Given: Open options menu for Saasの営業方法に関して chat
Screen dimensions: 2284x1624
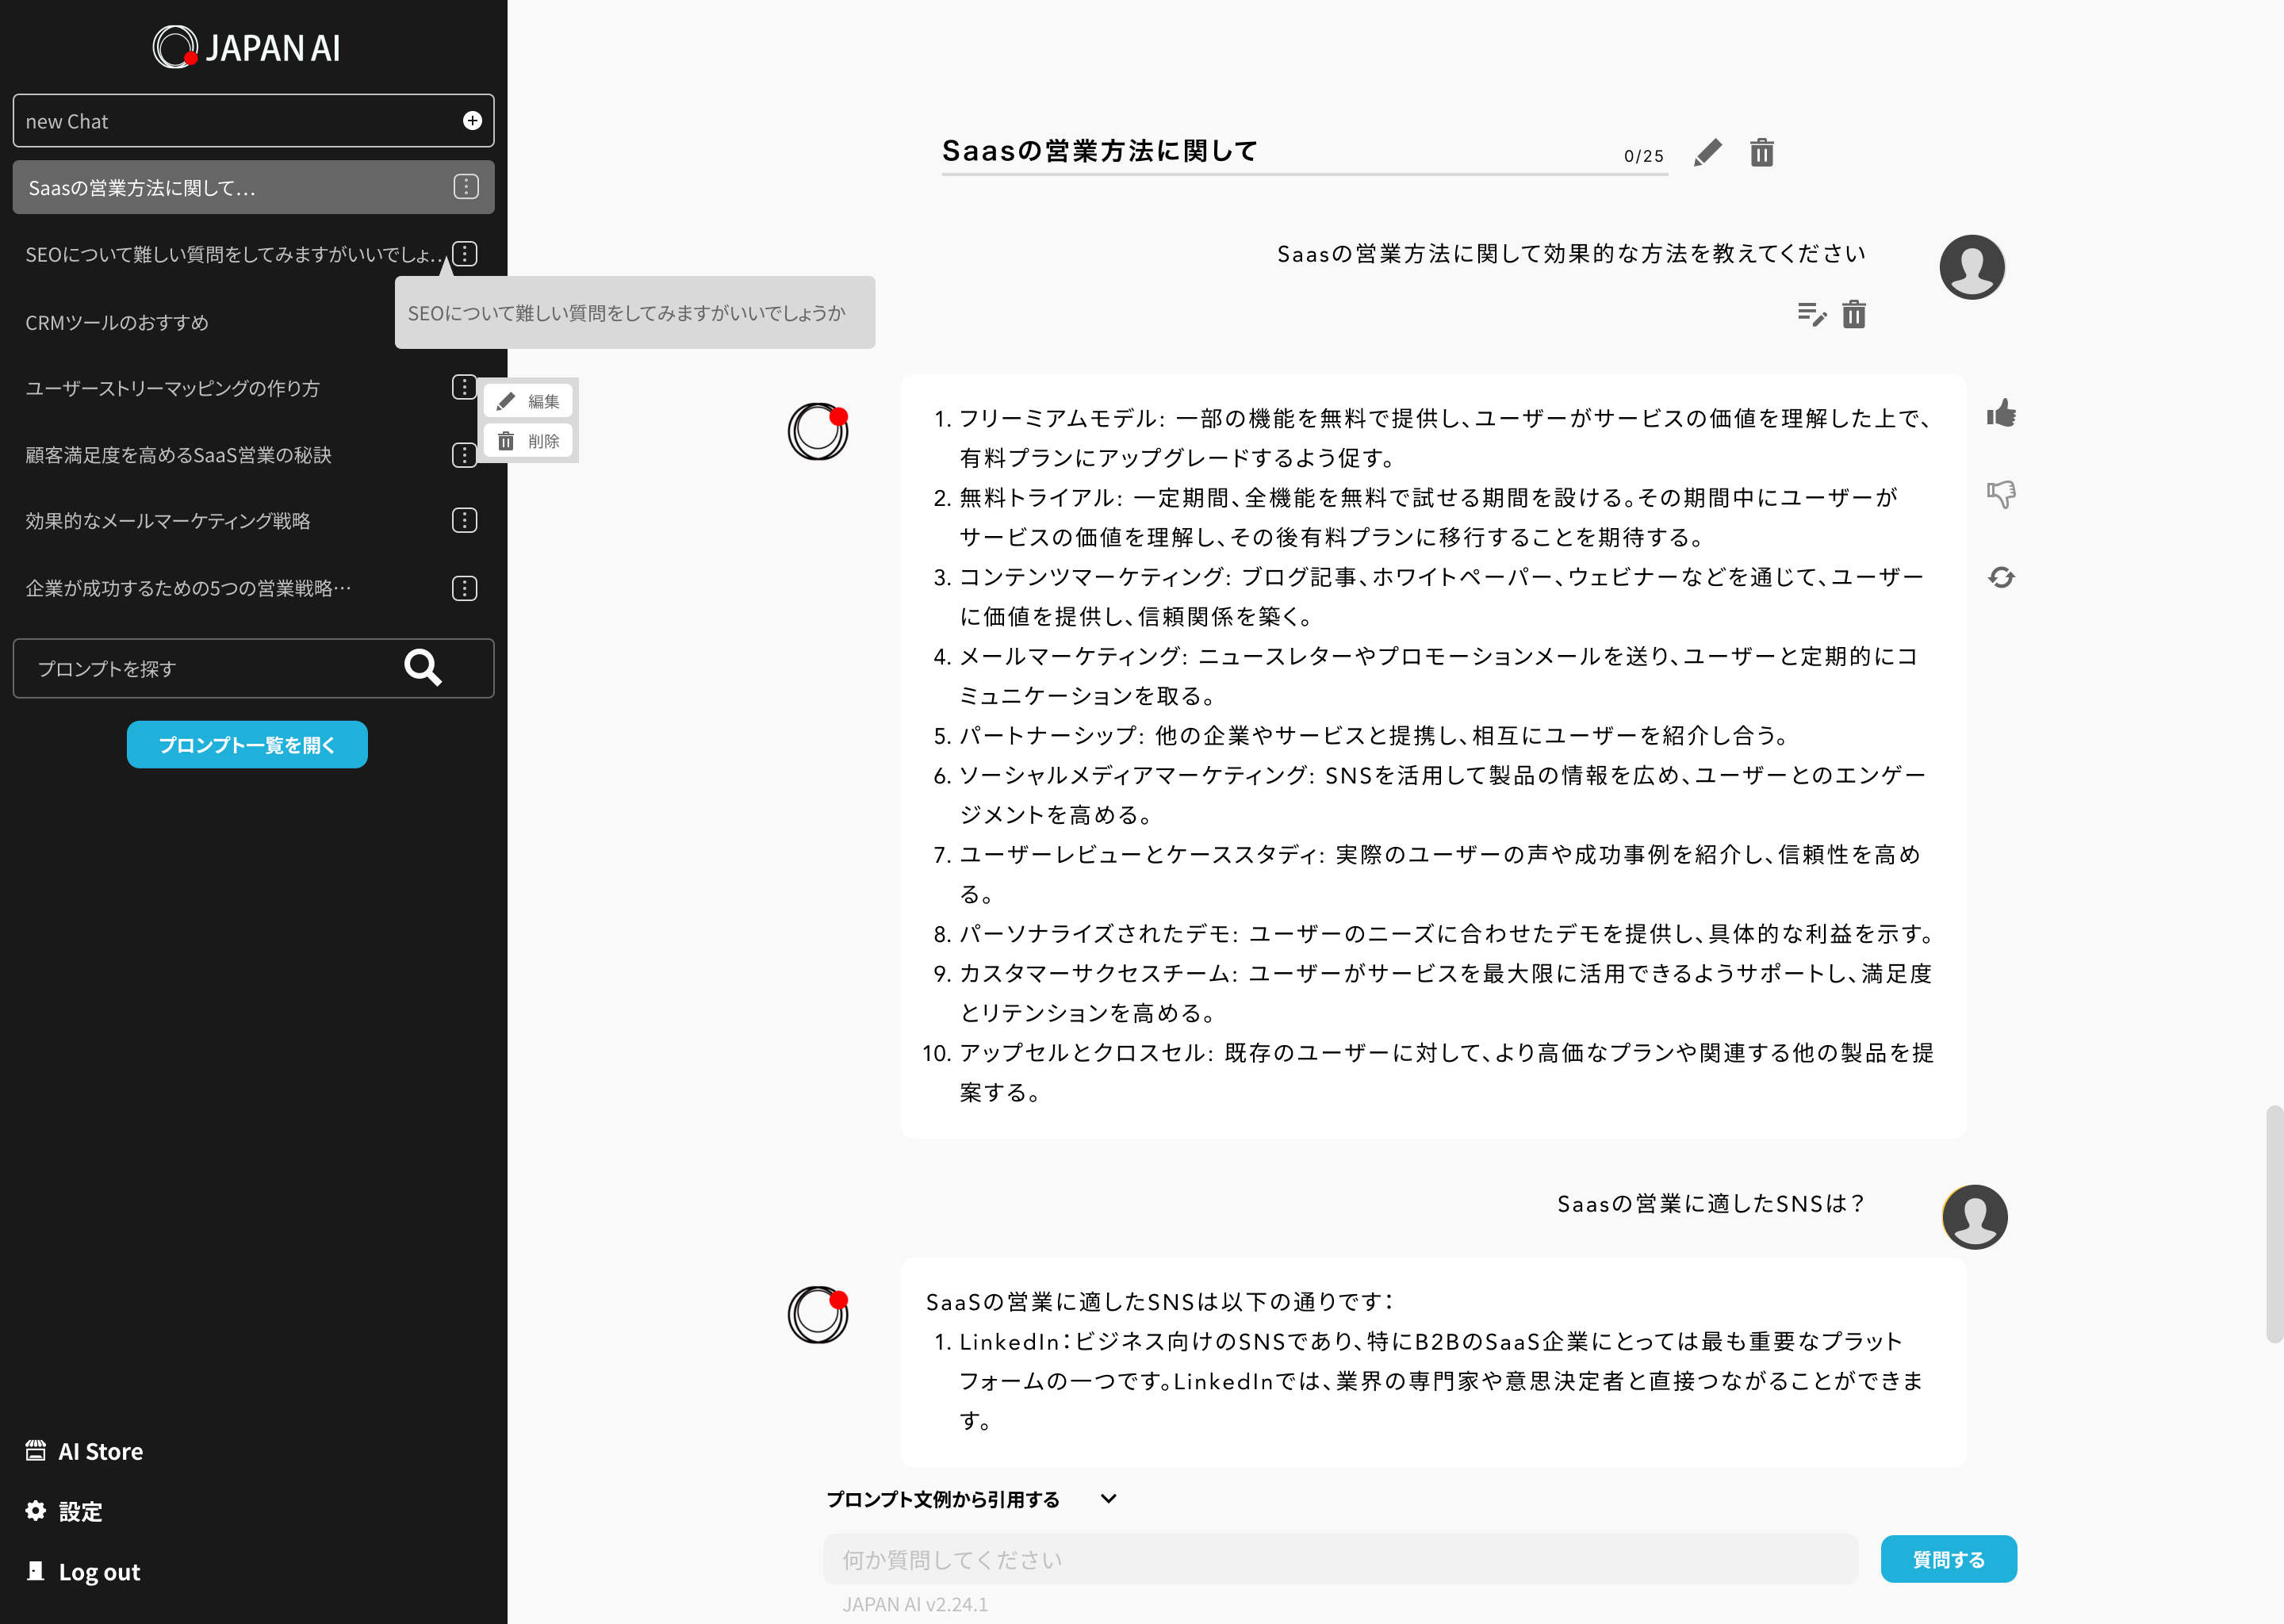Looking at the screenshot, I should pyautogui.click(x=465, y=187).
